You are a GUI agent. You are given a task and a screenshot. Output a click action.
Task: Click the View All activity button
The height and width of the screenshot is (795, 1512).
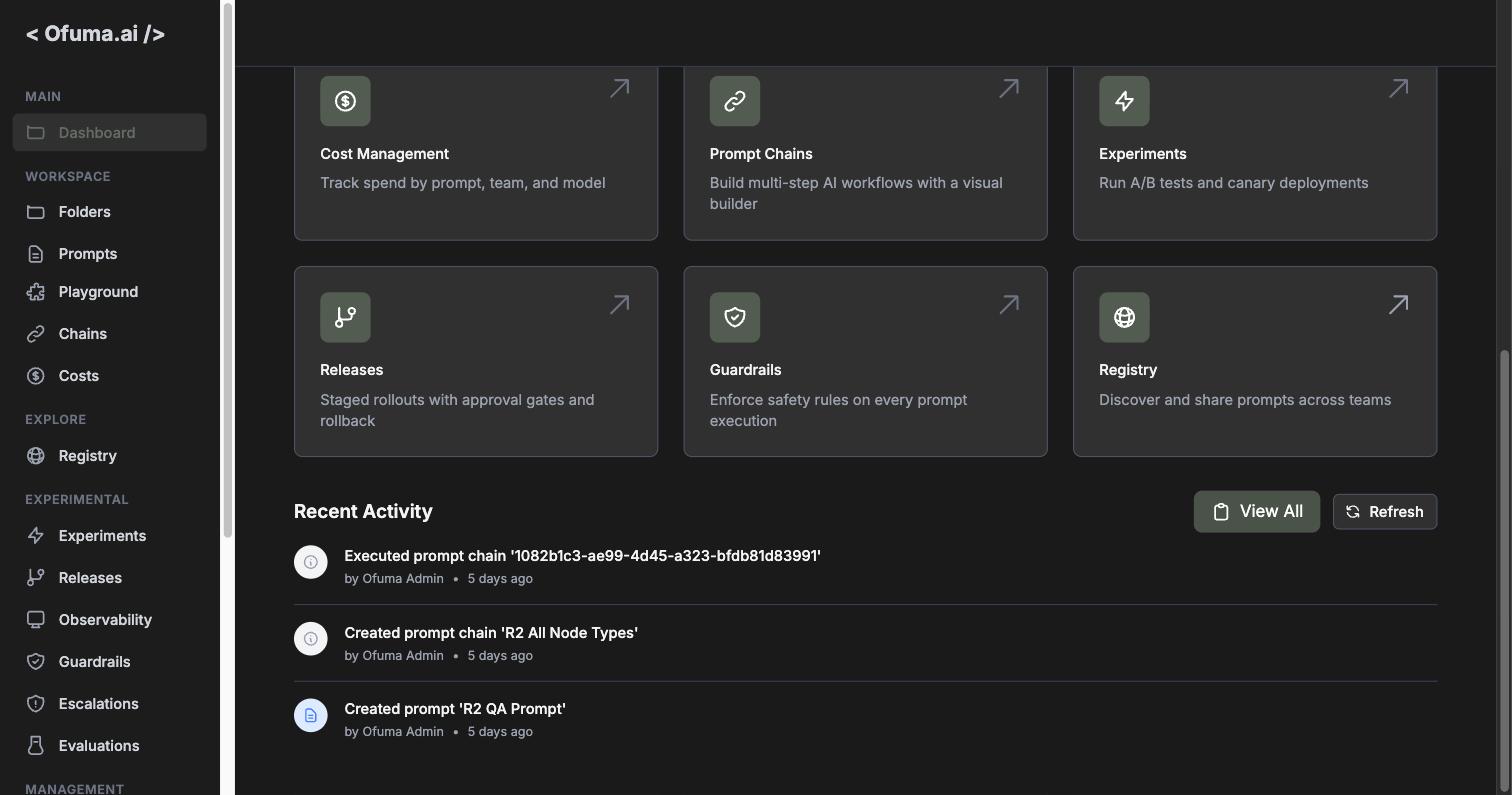[1257, 512]
